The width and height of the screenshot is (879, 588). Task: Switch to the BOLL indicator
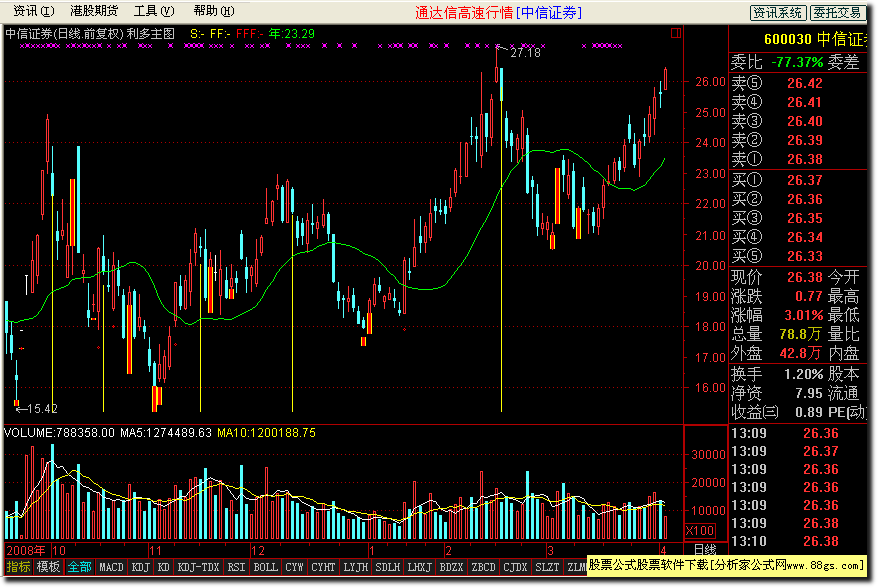[x=265, y=567]
